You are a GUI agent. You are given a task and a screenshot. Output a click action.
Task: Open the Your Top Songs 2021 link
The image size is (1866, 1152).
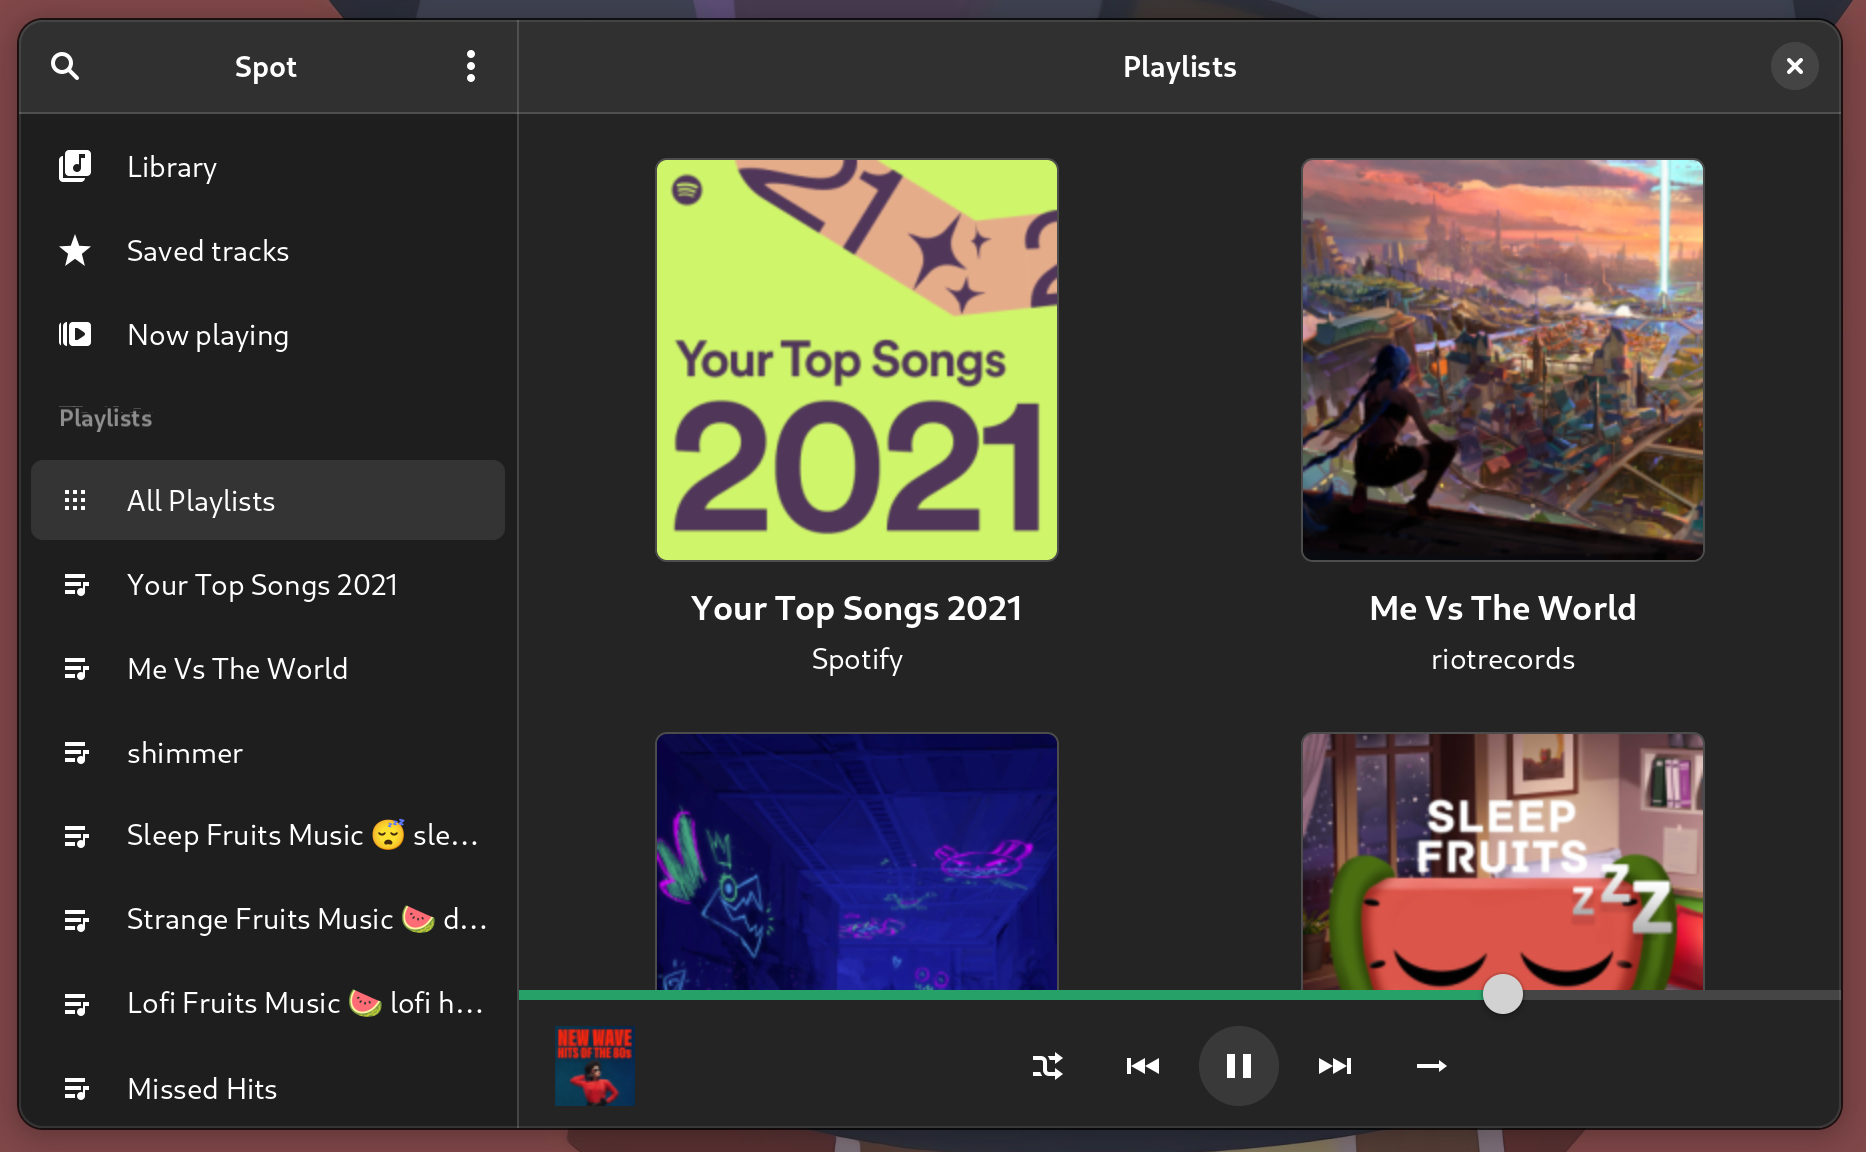(x=856, y=608)
